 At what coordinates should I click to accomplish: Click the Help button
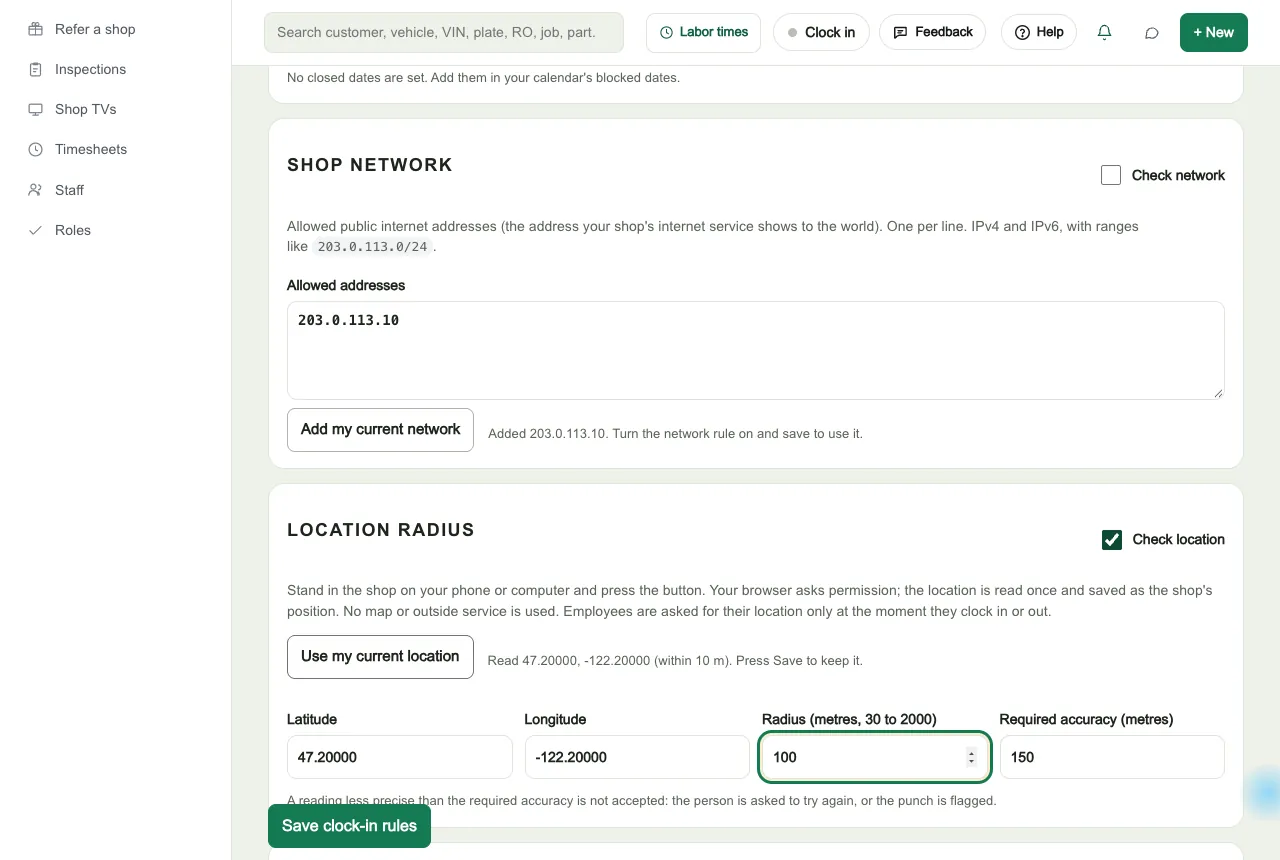(1038, 32)
